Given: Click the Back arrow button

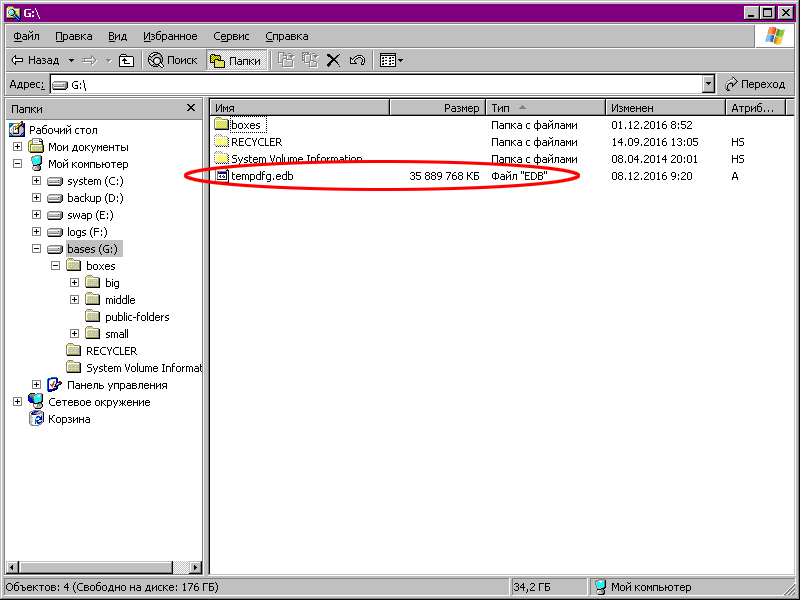Looking at the screenshot, I should pos(35,60).
